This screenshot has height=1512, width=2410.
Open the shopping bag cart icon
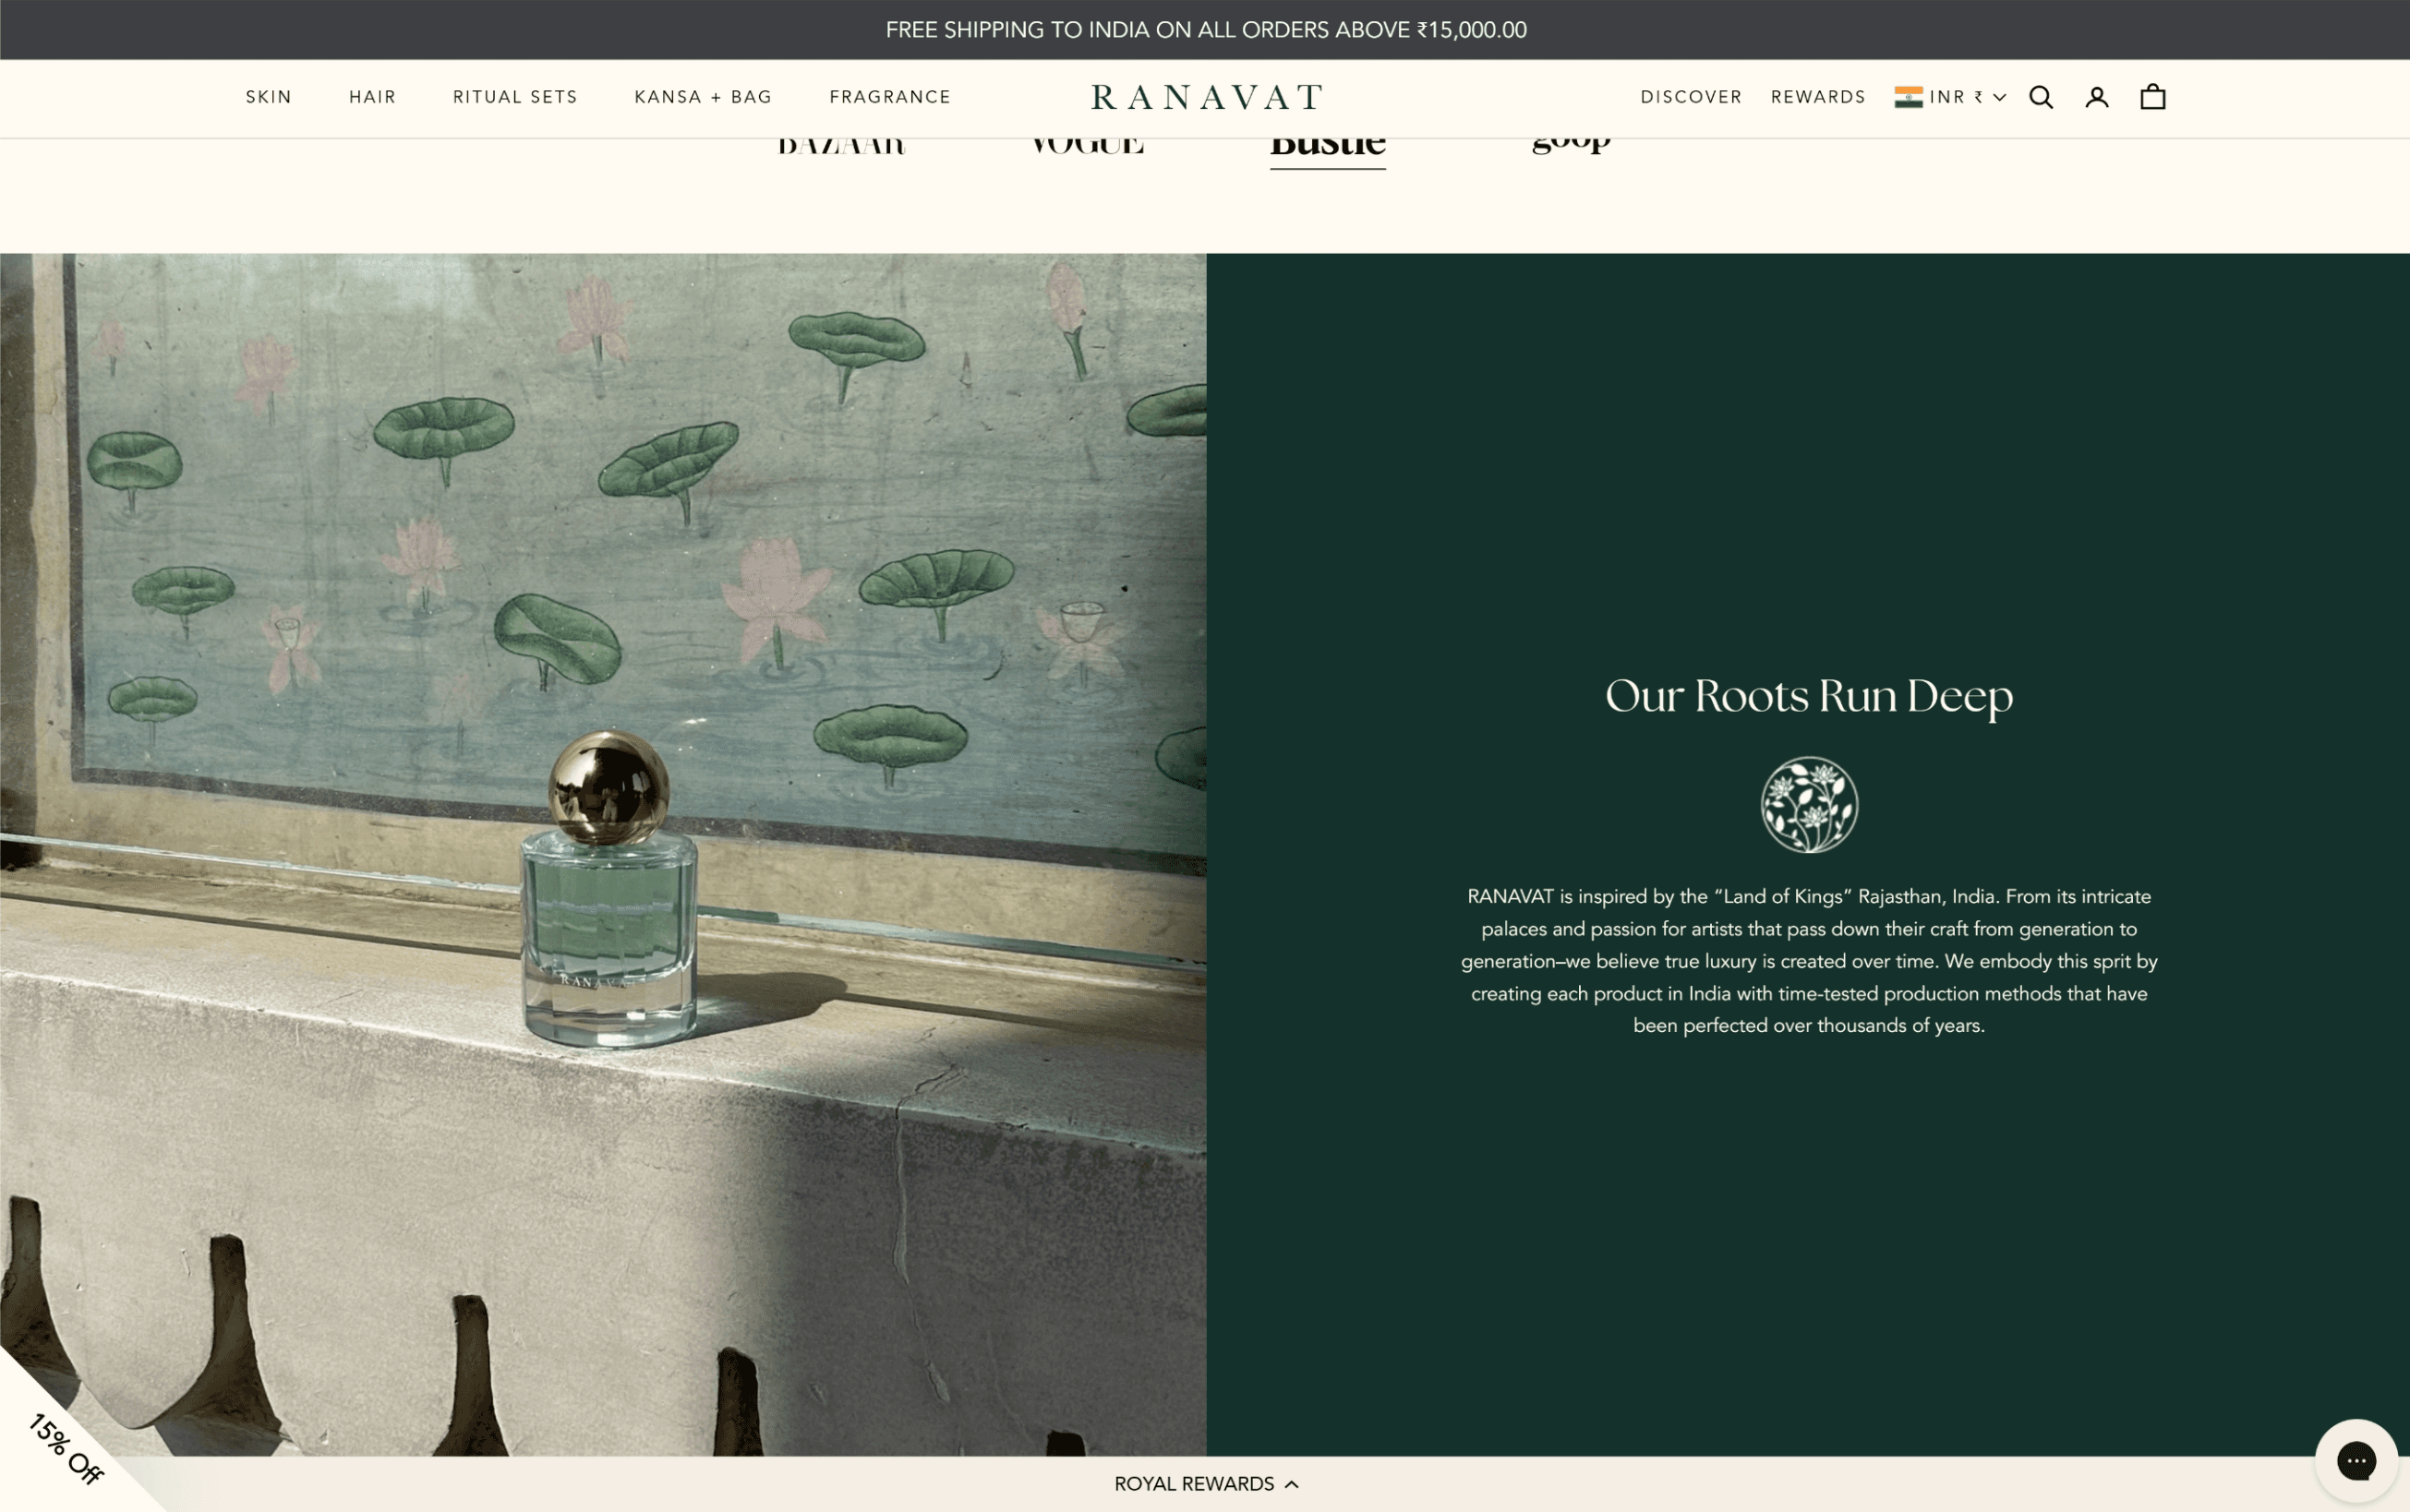2153,97
